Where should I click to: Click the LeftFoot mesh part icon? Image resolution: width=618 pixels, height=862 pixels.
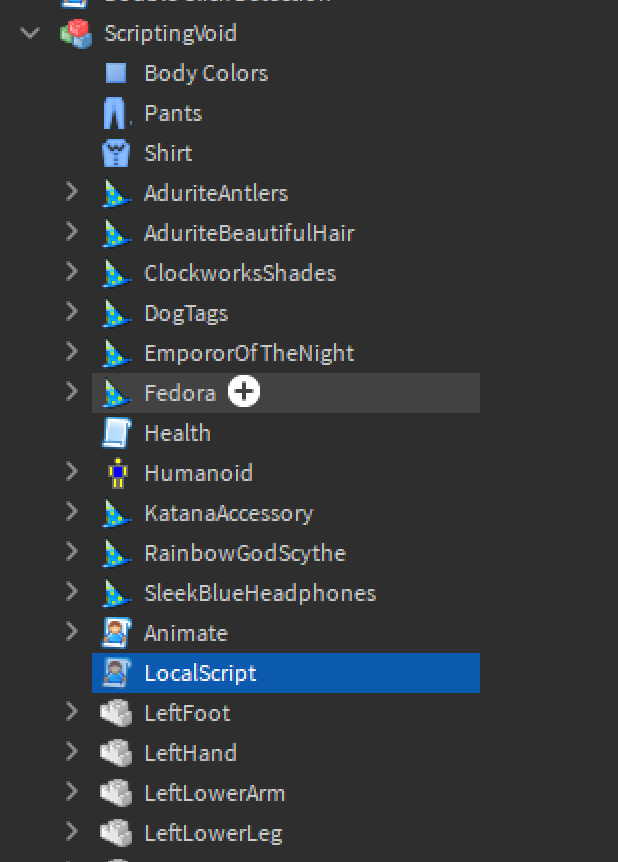click(116, 713)
